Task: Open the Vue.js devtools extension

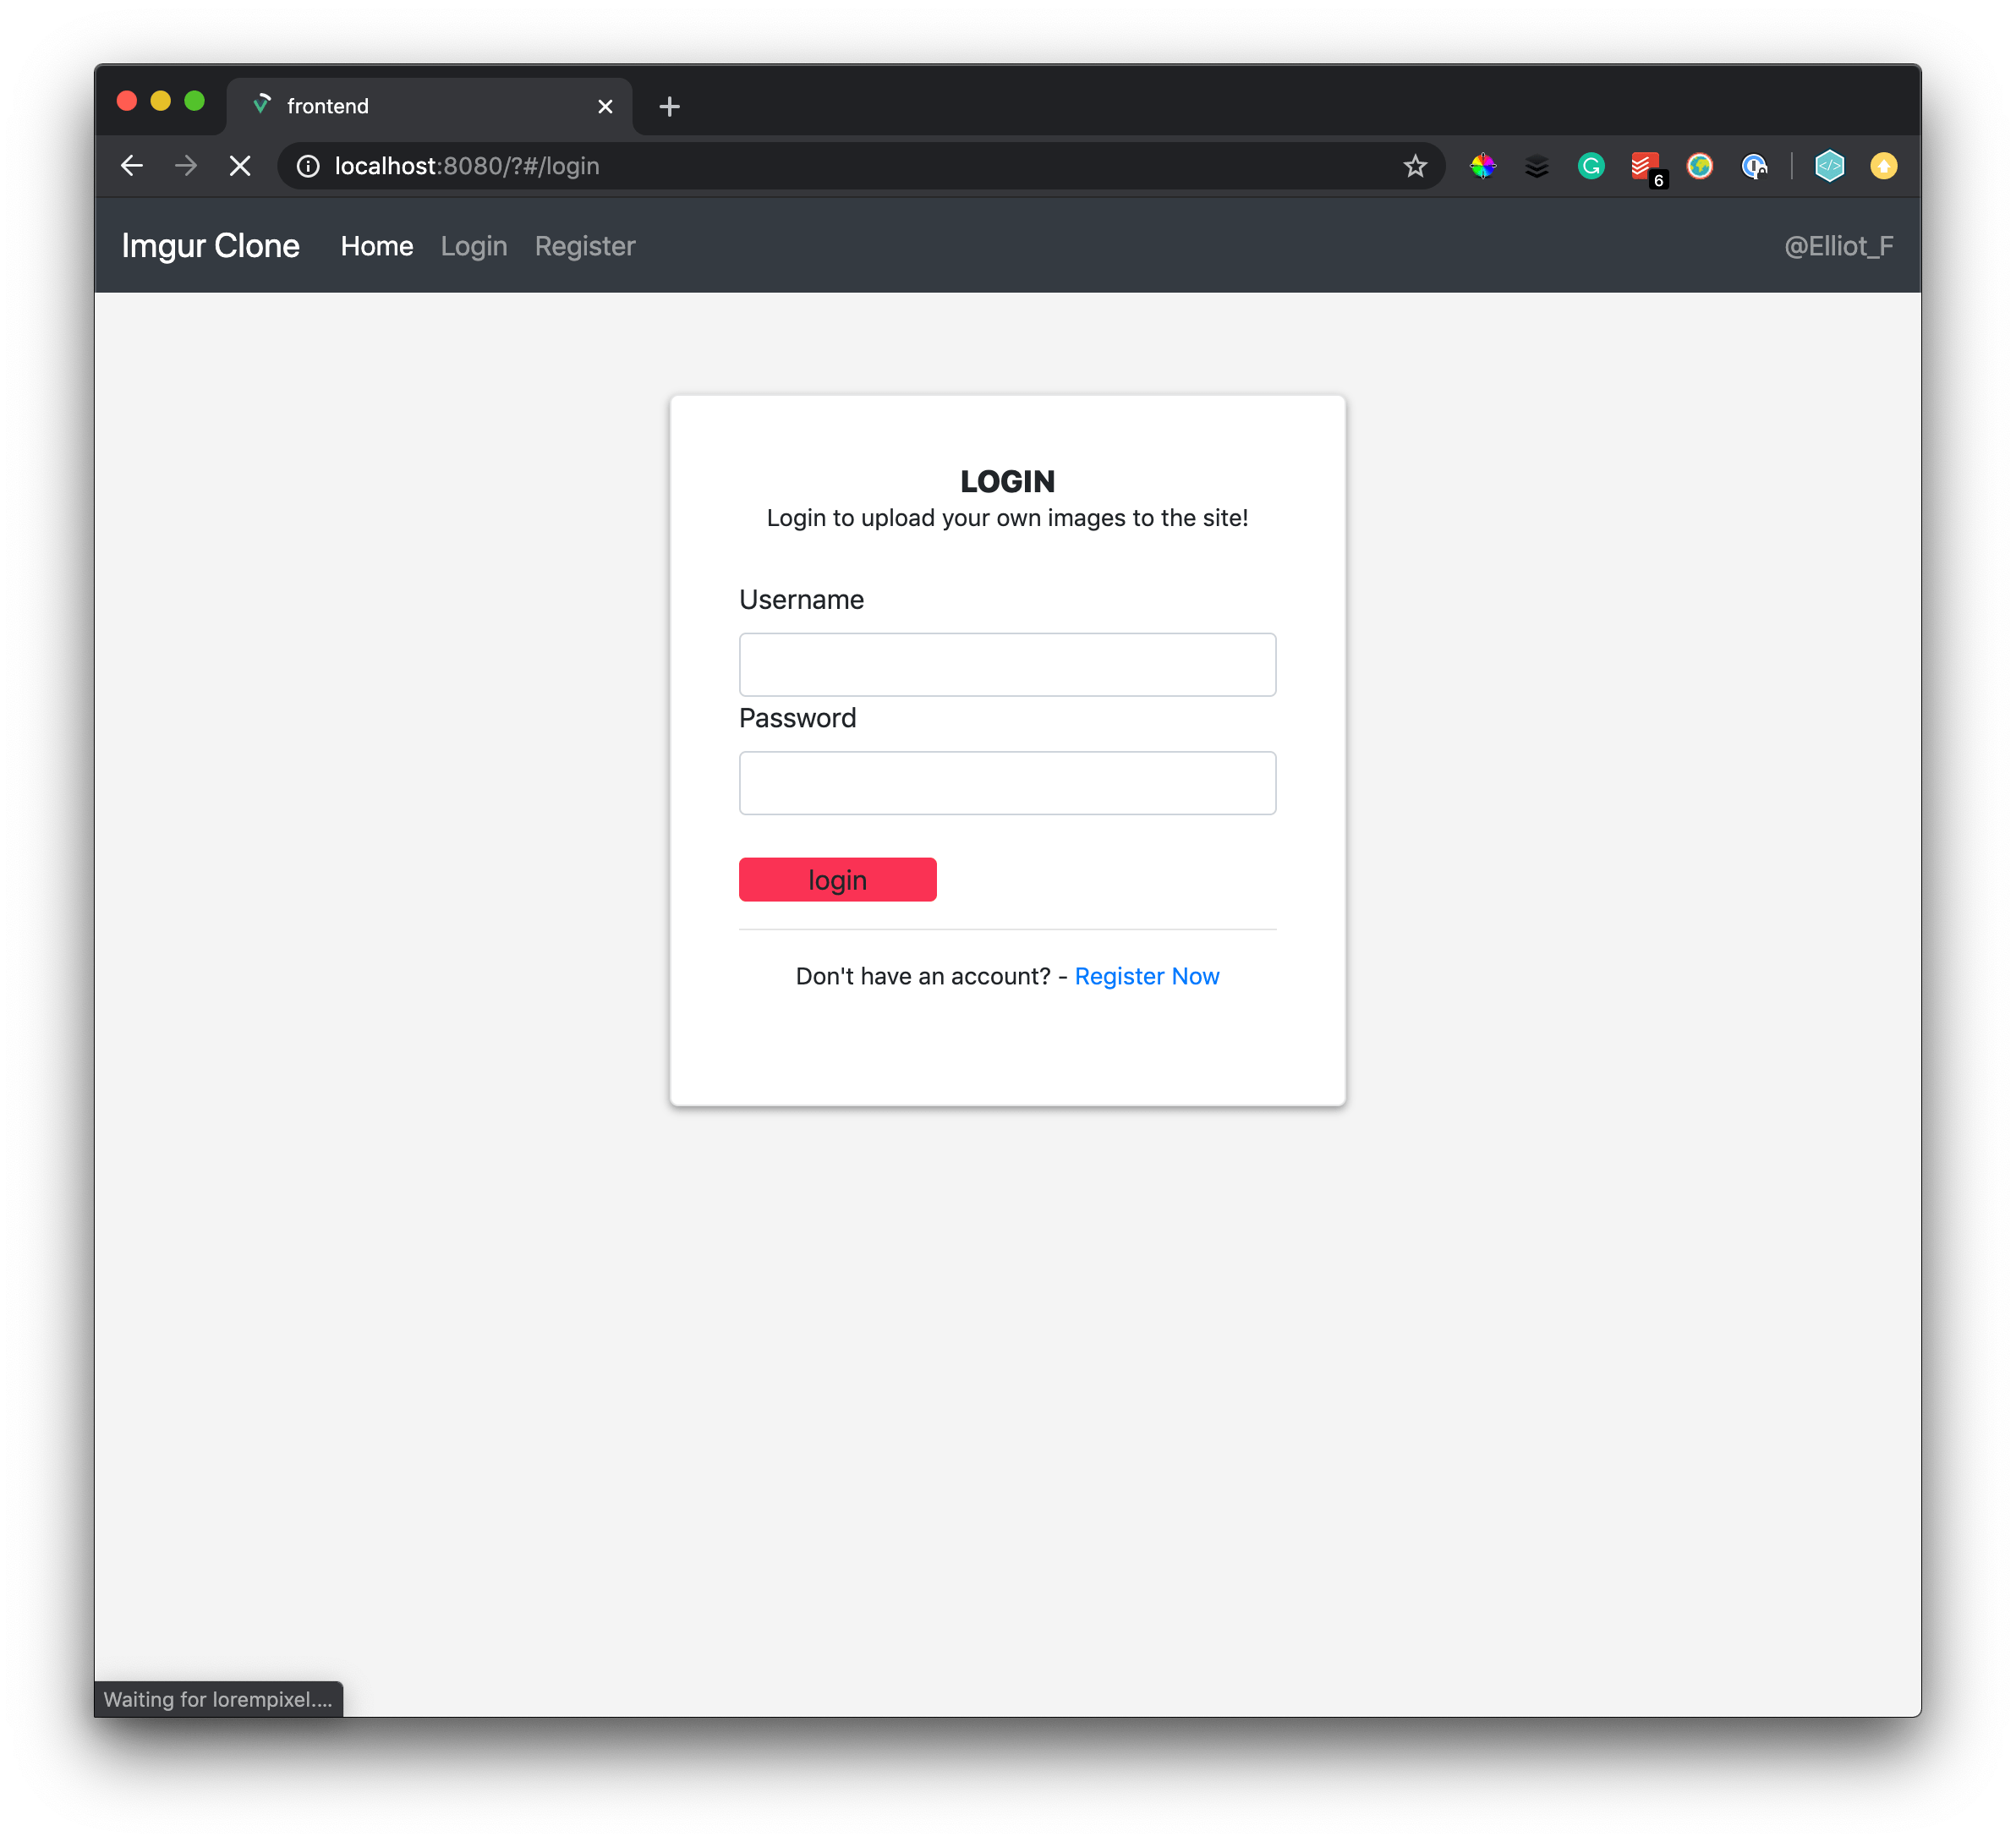Action: click(x=1830, y=166)
